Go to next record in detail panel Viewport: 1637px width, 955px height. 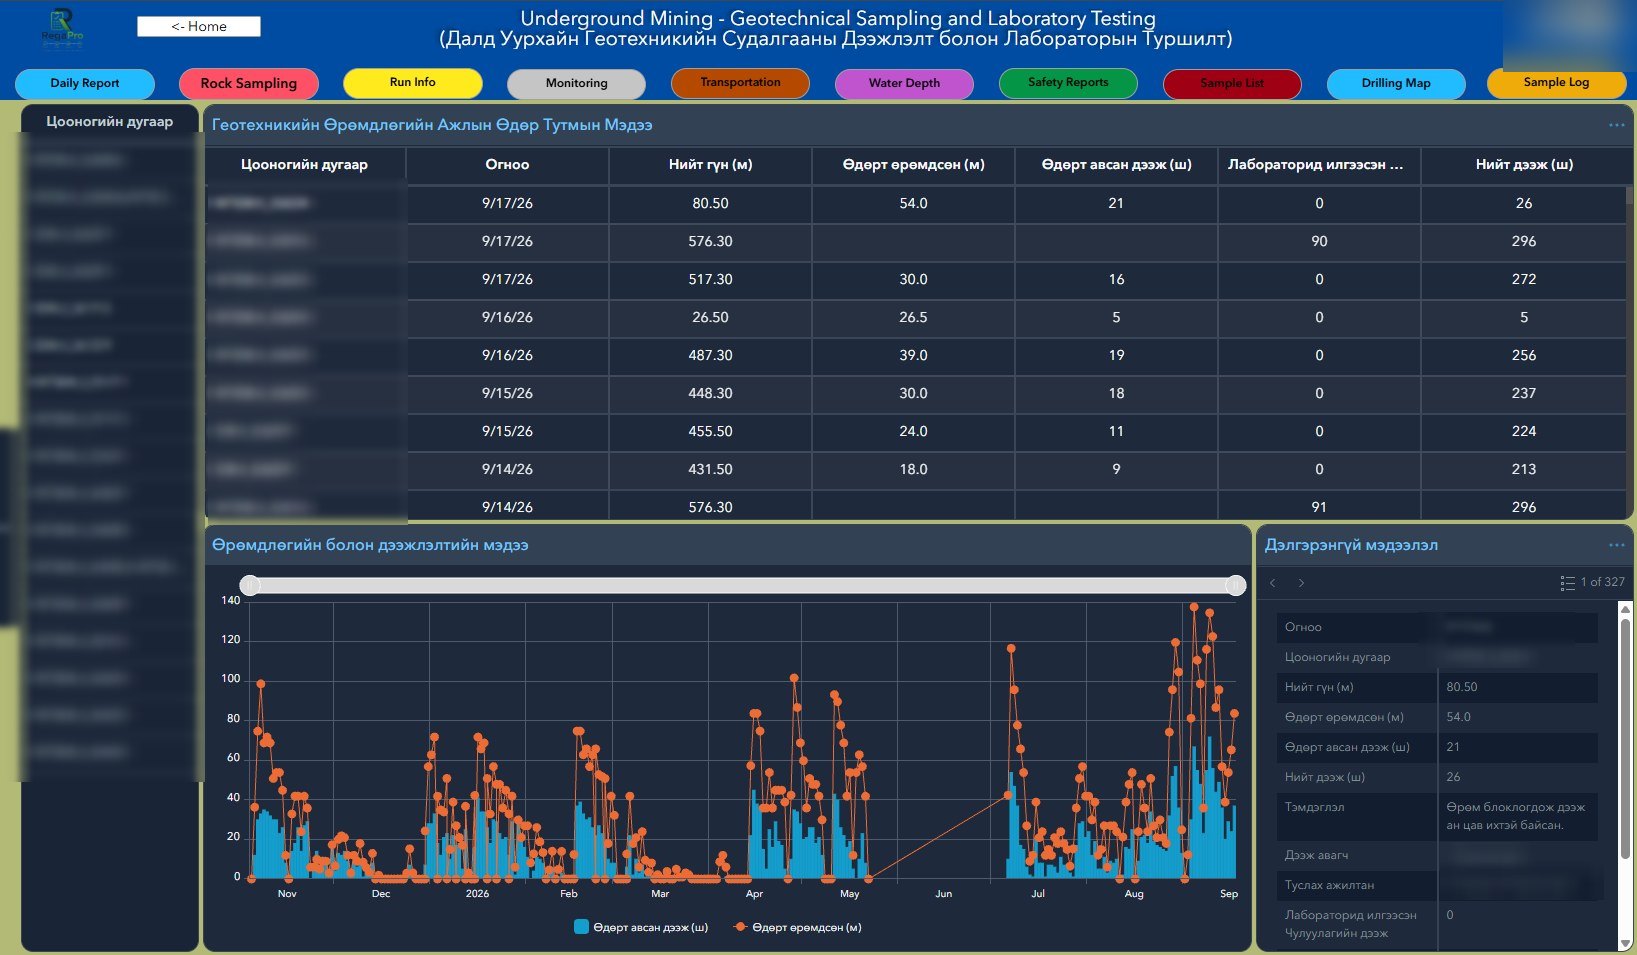click(1301, 583)
